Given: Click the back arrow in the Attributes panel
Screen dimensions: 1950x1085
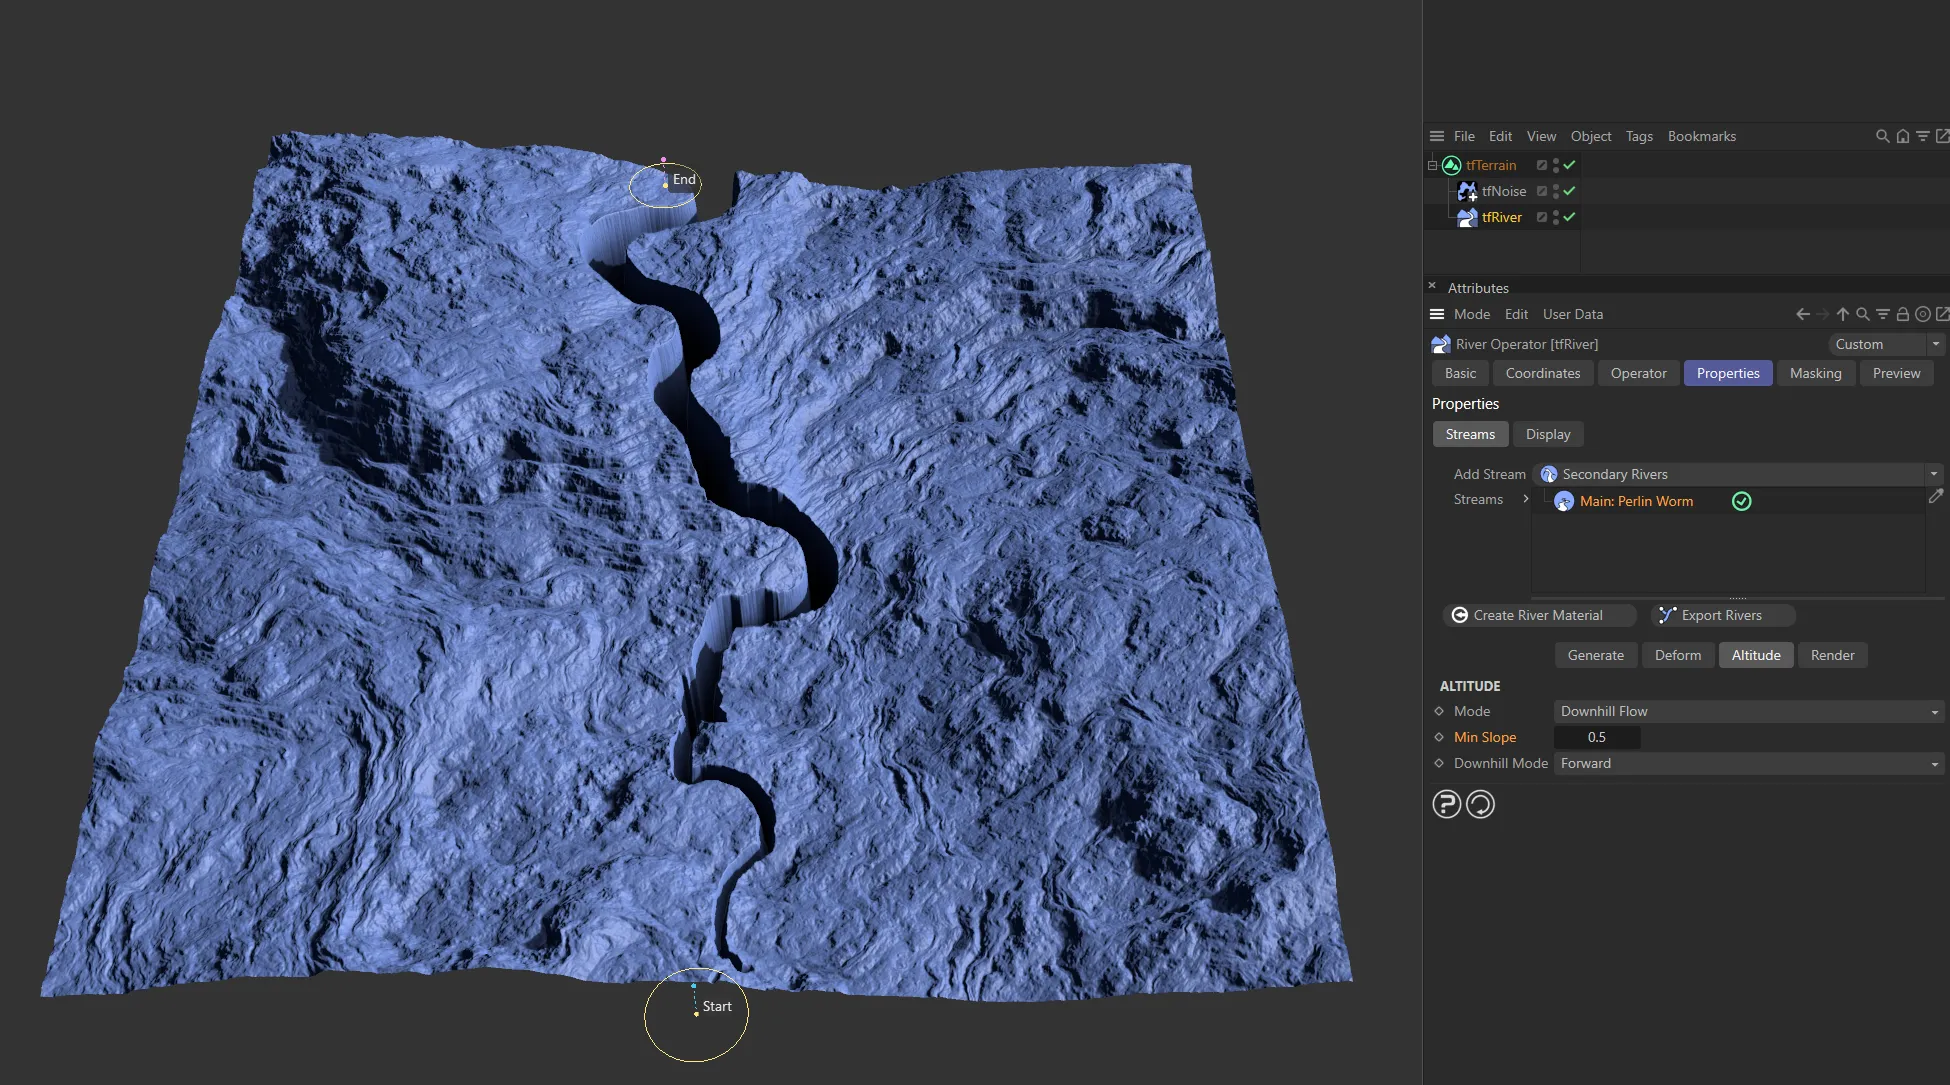Looking at the screenshot, I should 1801,314.
